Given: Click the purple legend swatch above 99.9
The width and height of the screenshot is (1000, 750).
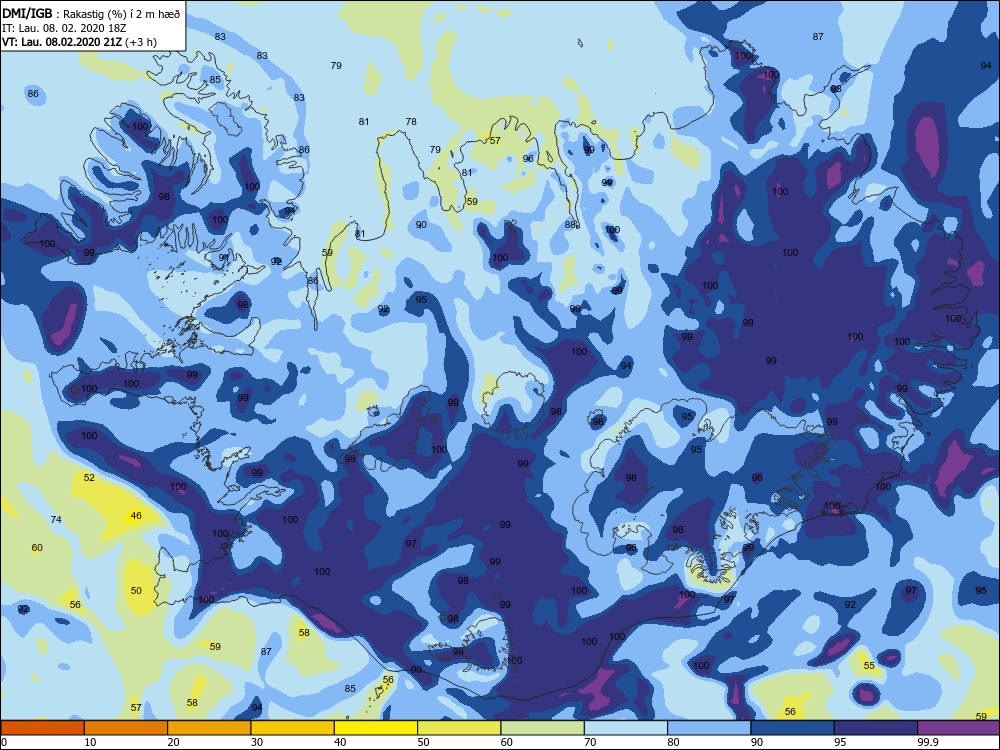Looking at the screenshot, I should pyautogui.click(x=958, y=728).
